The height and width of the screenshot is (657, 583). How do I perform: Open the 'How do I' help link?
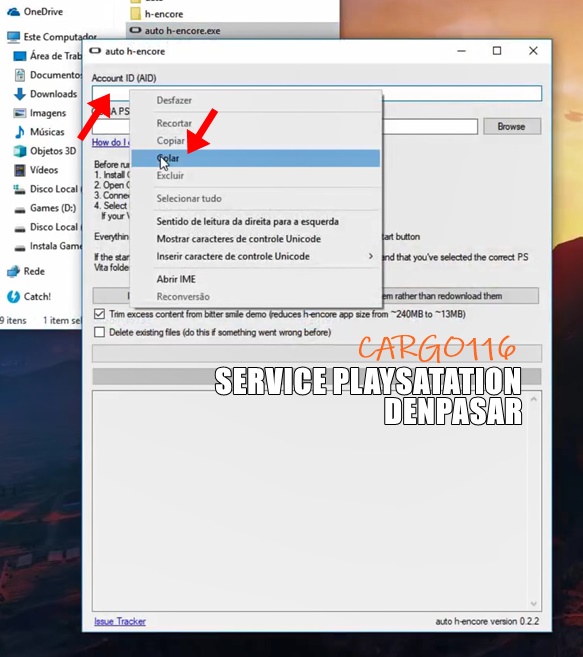pyautogui.click(x=111, y=142)
